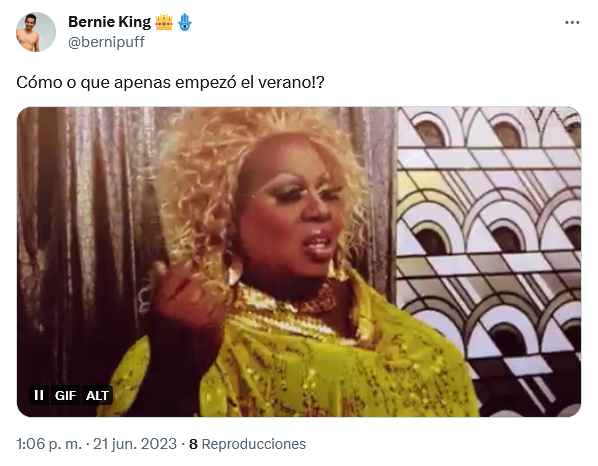Screen dimensions: 598x466
Task: Open the 8 Reproducciones view count
Action: [248, 444]
